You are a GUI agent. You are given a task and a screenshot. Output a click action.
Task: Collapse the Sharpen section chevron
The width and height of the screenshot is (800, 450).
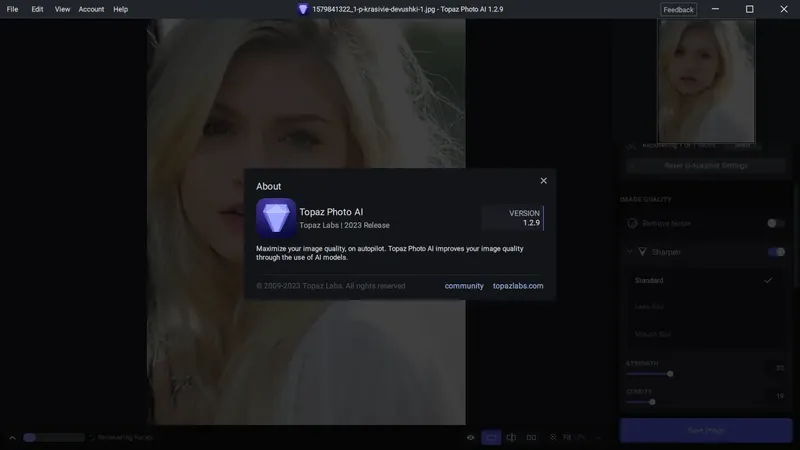pos(630,252)
